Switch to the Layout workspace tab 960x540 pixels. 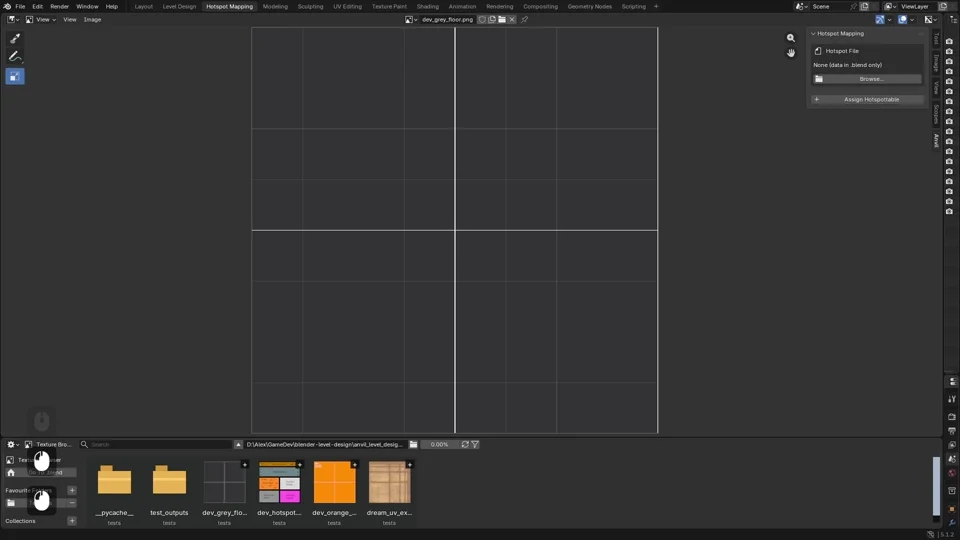[144, 6]
